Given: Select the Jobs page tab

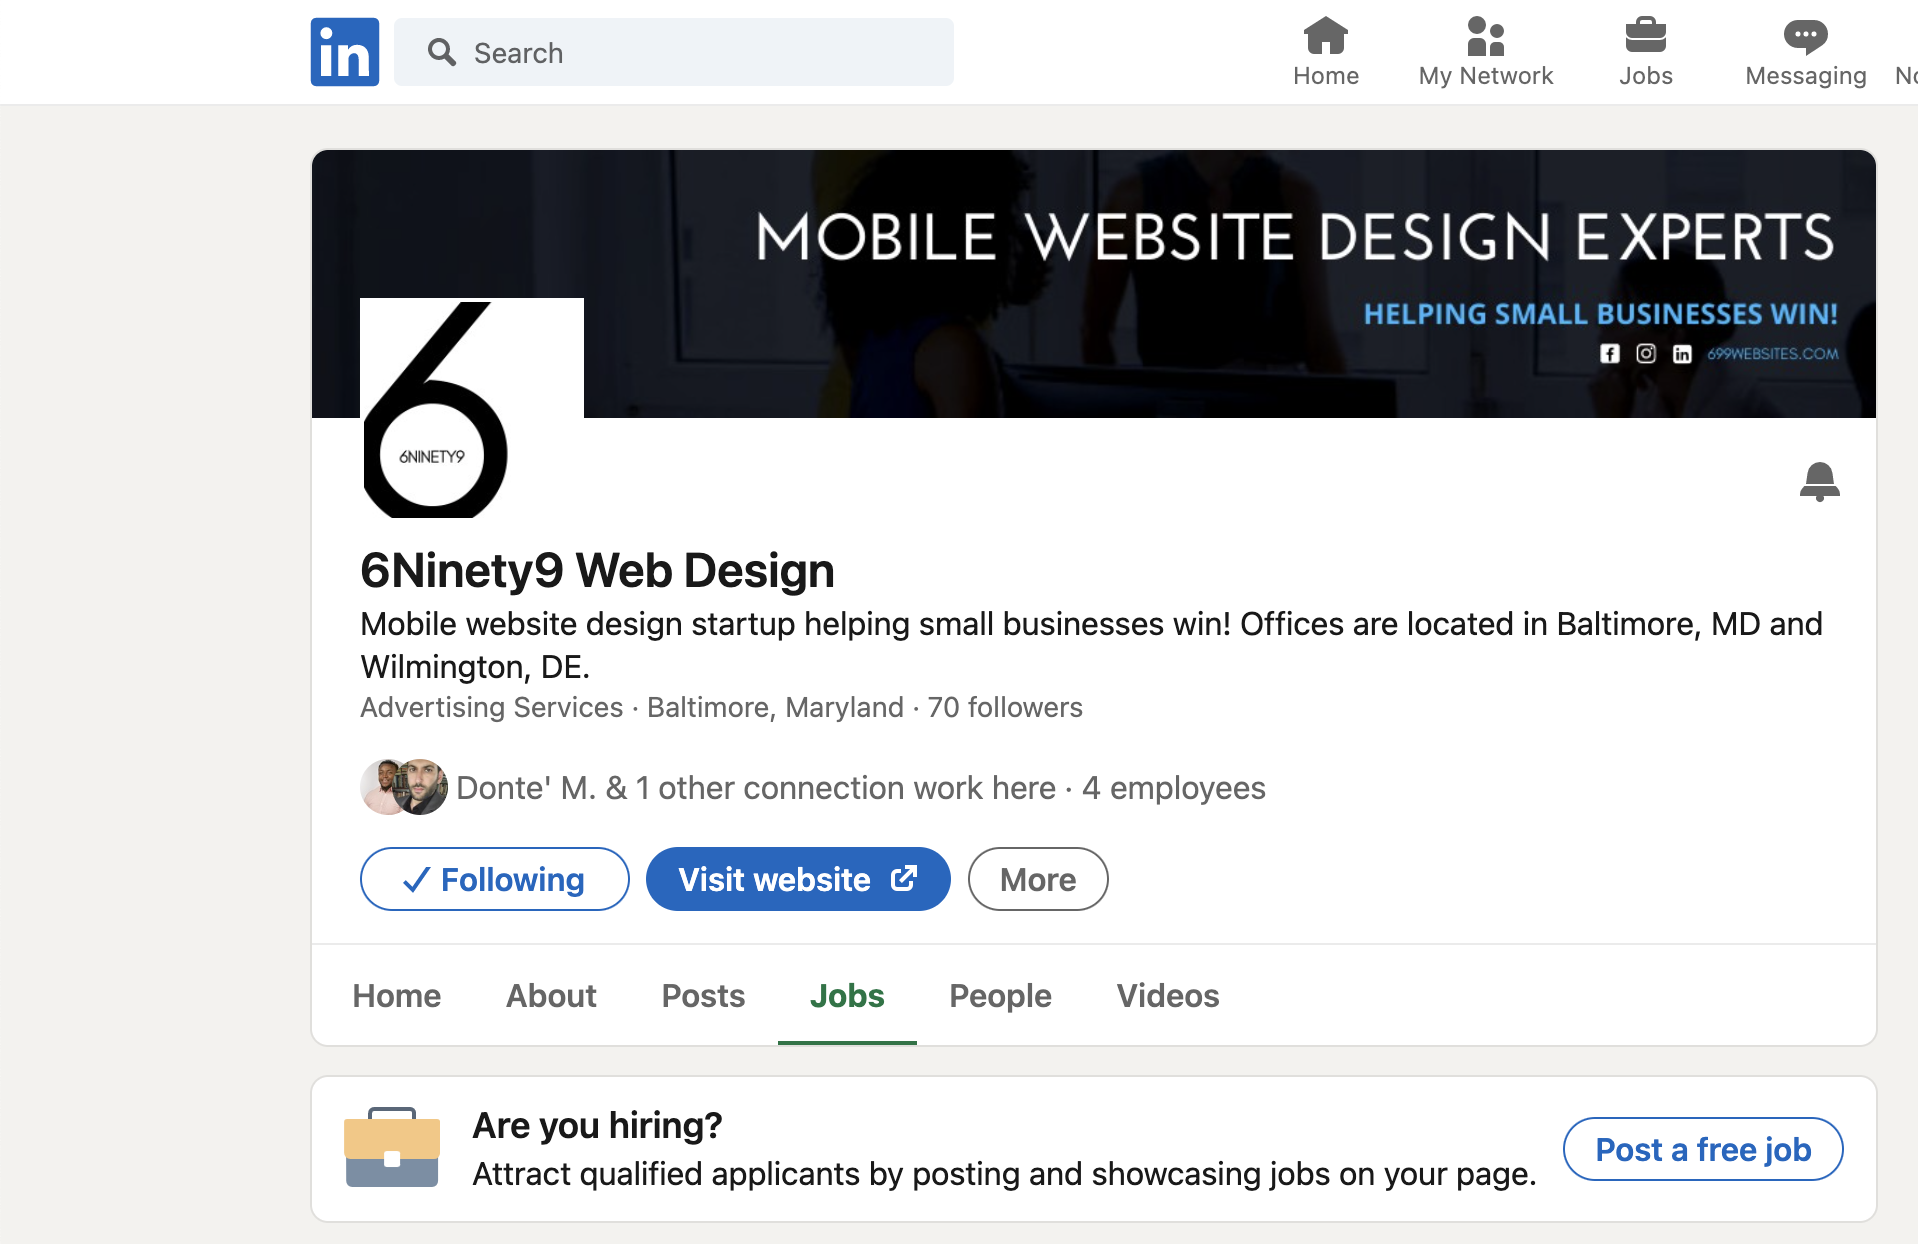Looking at the screenshot, I should 847,995.
